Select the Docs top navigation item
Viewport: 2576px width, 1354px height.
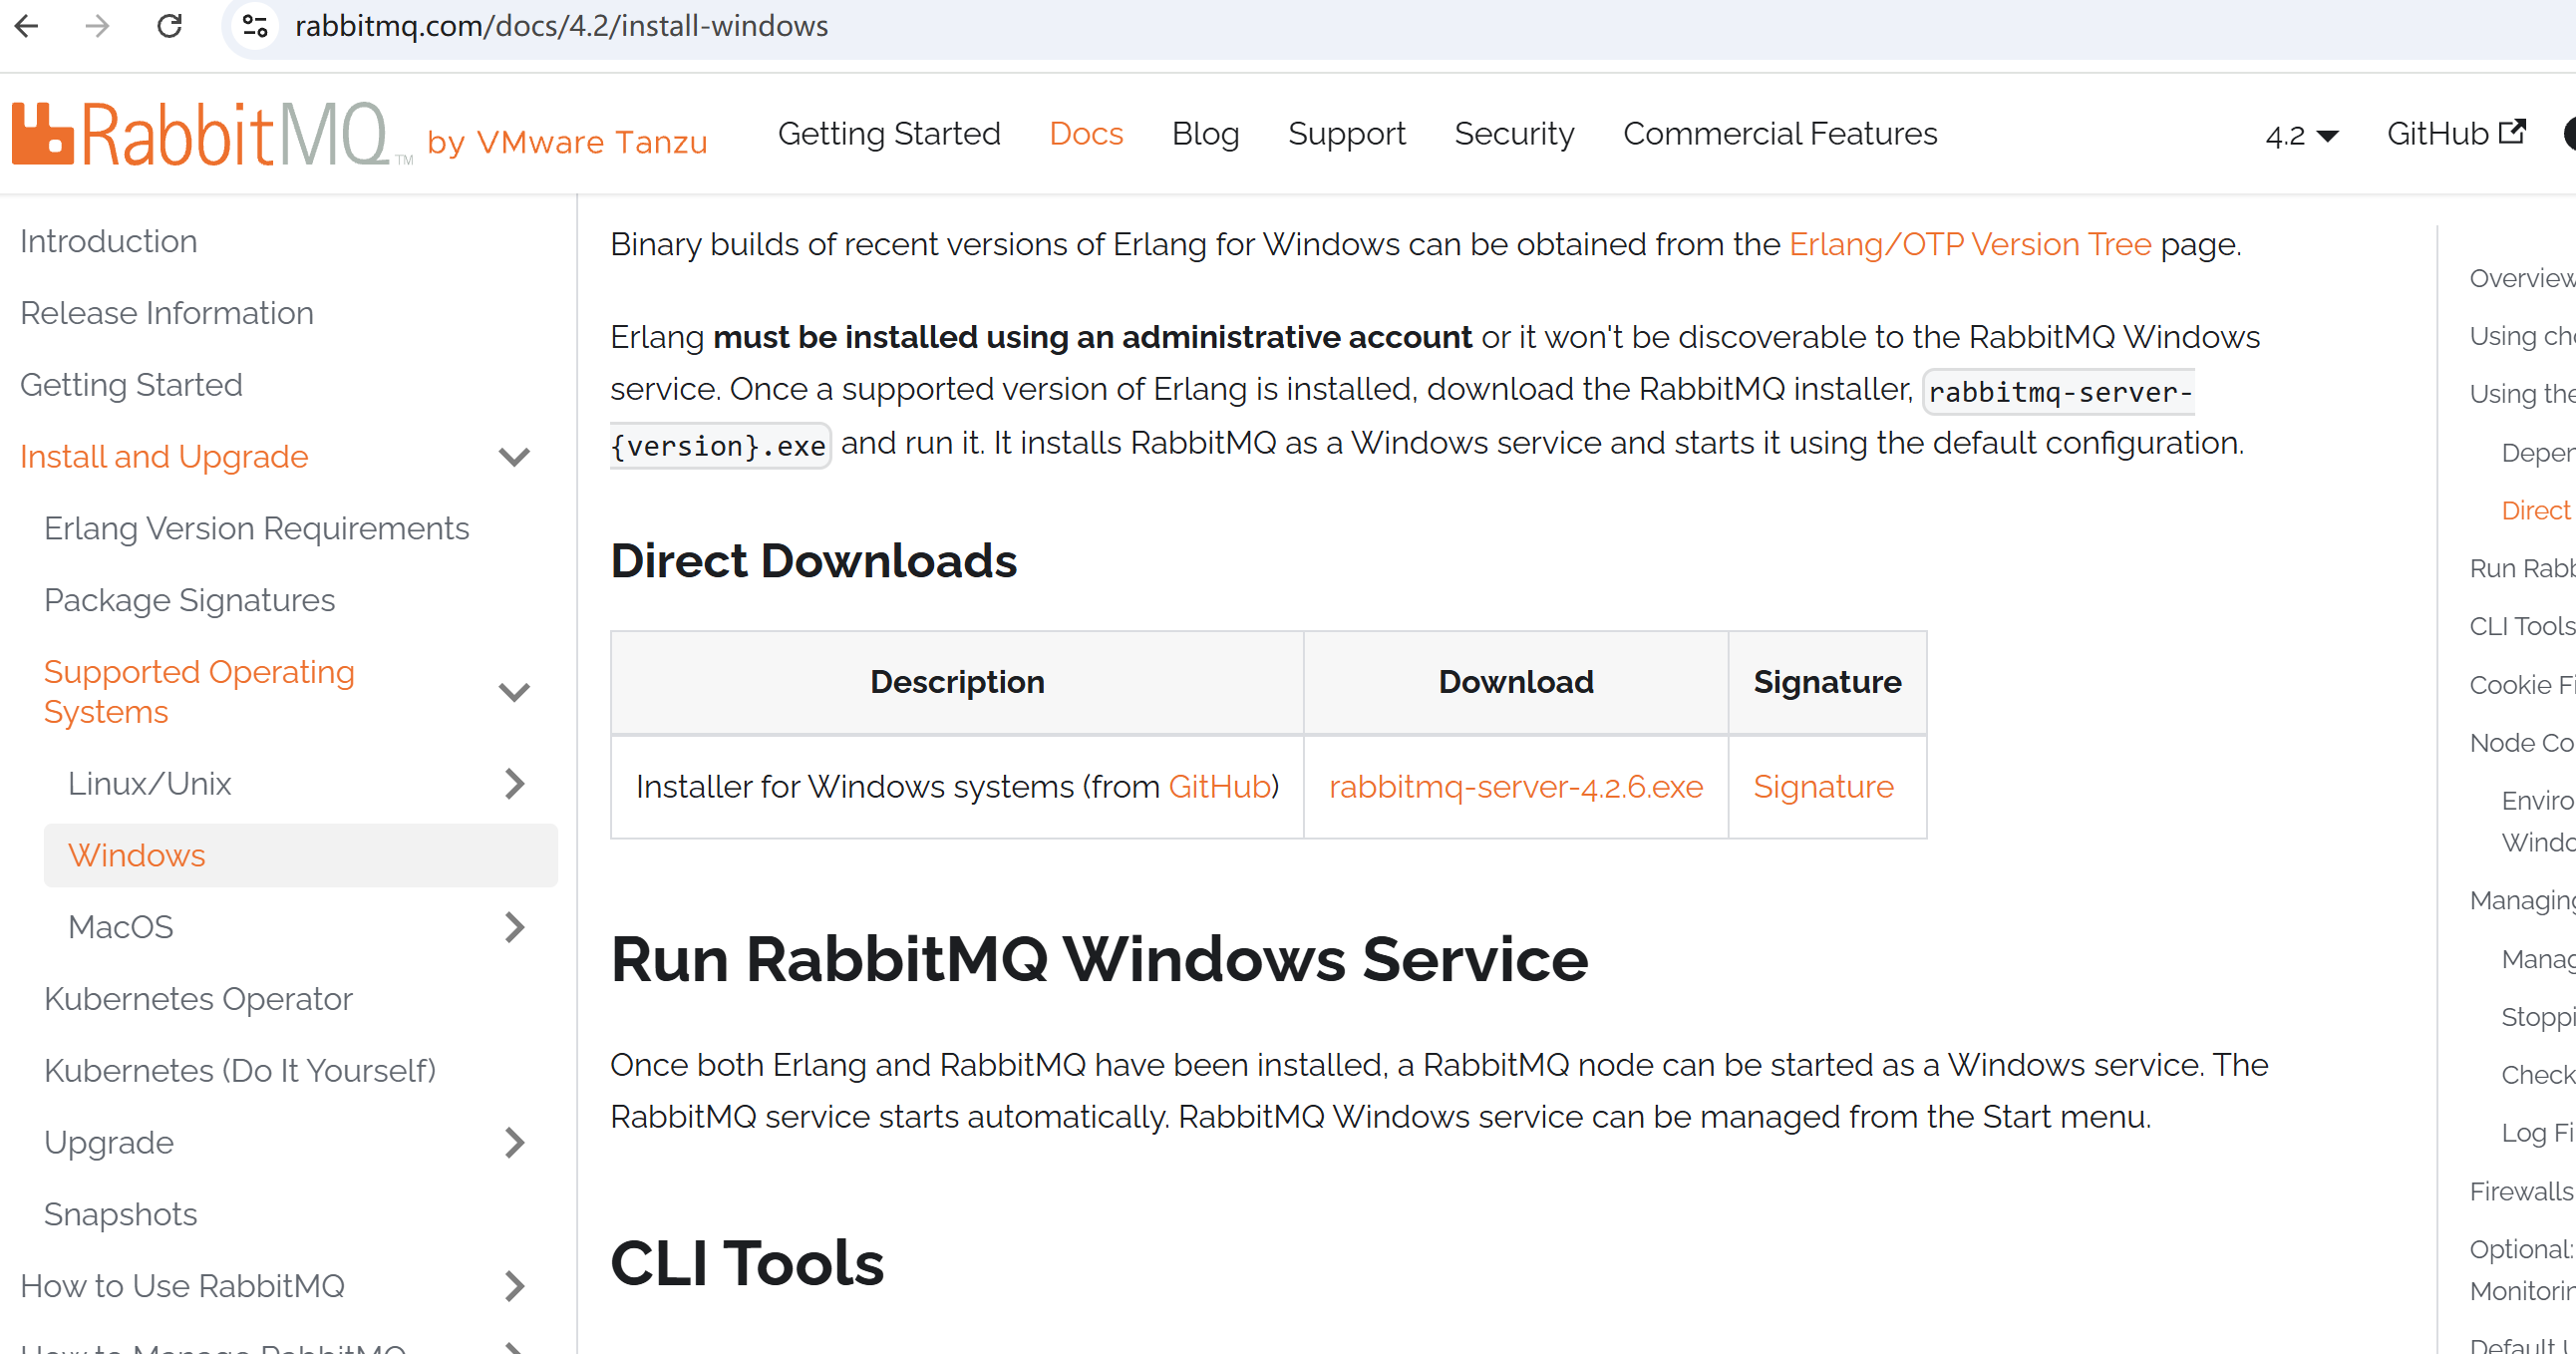click(x=1086, y=134)
